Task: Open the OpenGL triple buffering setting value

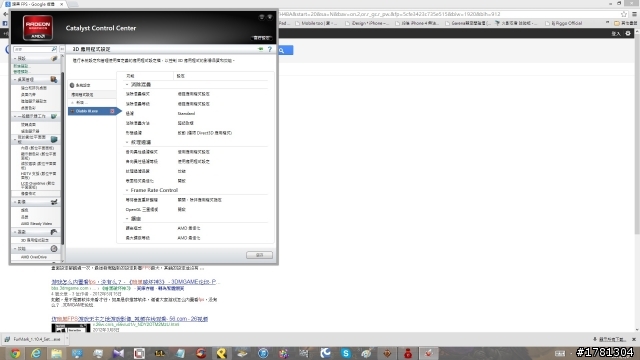Action: coord(182,209)
